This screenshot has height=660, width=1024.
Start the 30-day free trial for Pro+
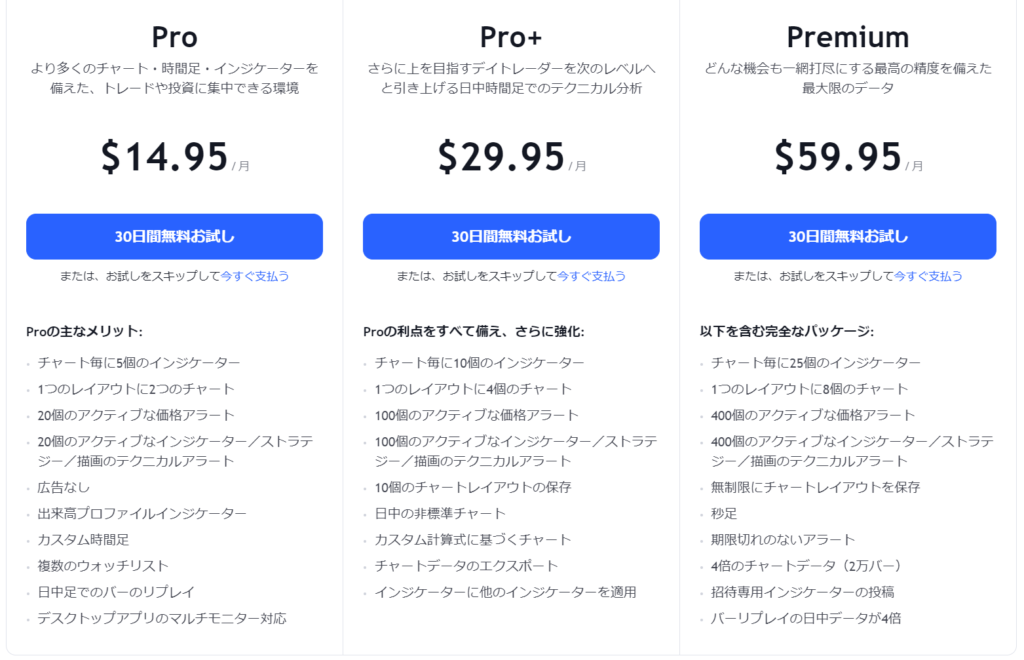[x=511, y=236]
